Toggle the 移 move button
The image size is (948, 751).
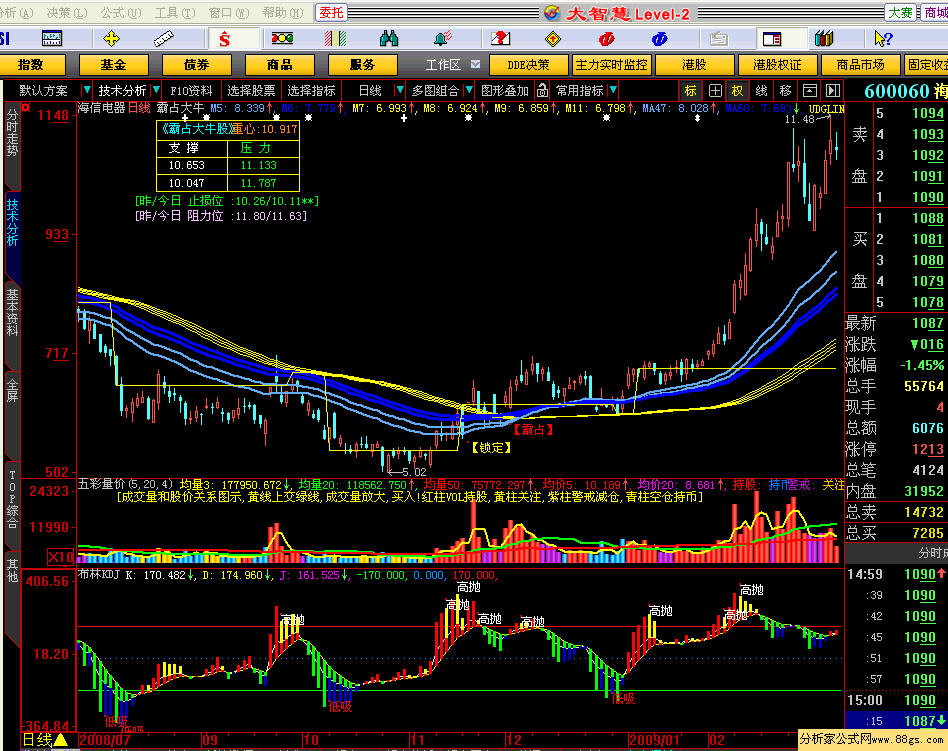pyautogui.click(x=785, y=91)
